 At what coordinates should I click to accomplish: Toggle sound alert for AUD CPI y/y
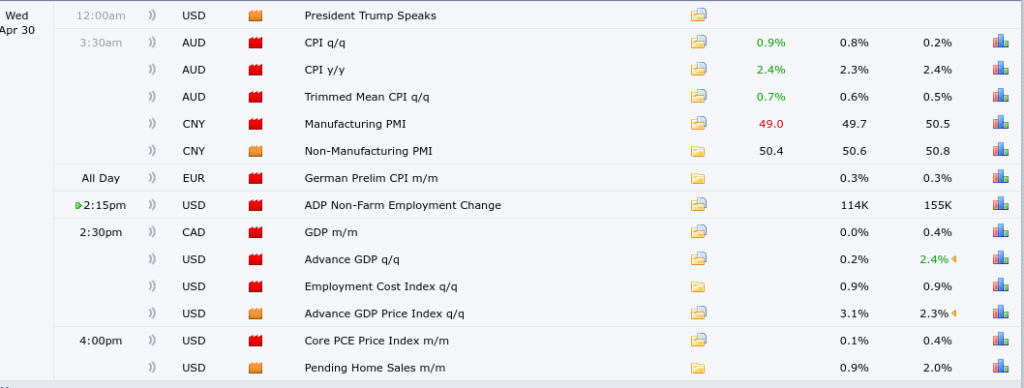coord(152,69)
